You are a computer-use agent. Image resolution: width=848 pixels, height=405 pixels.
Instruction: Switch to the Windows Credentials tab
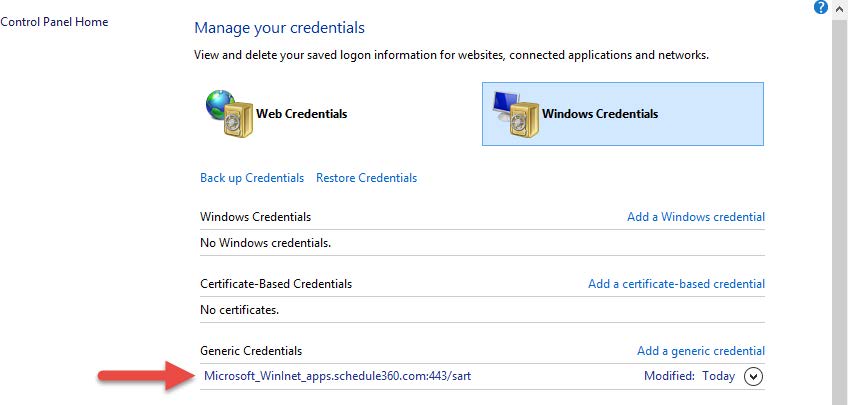(x=622, y=114)
